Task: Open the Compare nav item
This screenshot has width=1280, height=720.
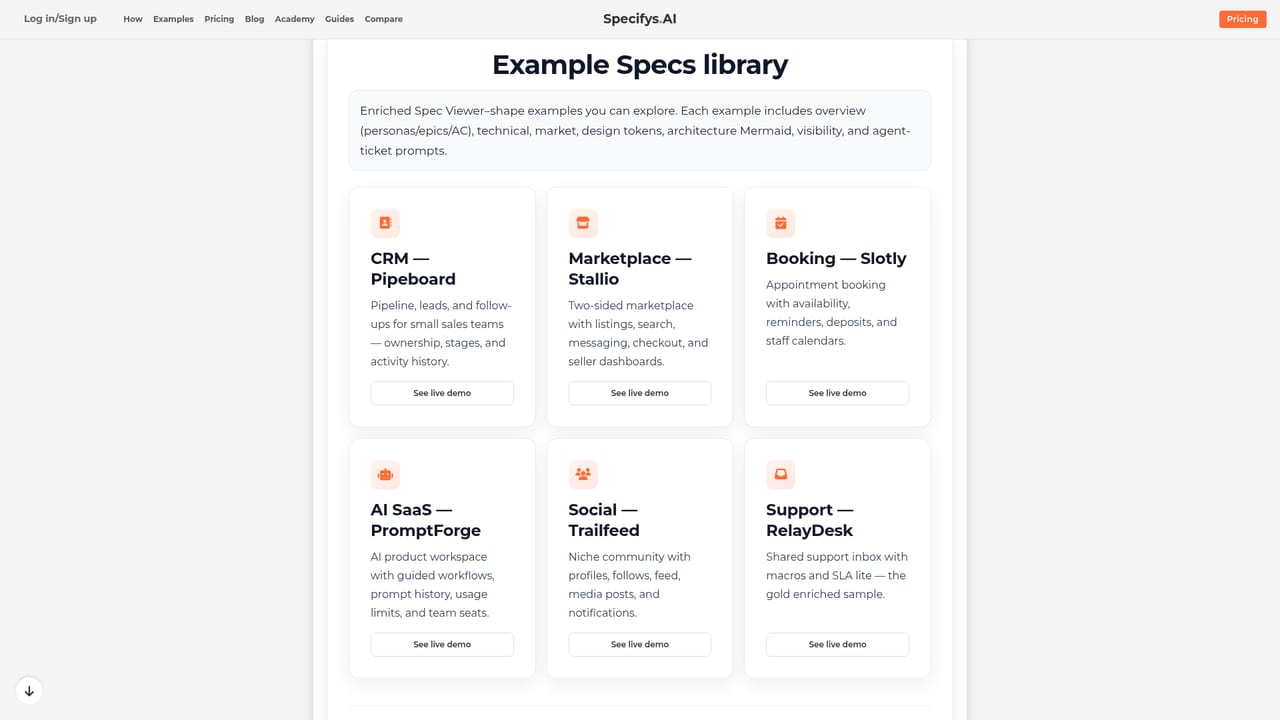Action: [384, 19]
